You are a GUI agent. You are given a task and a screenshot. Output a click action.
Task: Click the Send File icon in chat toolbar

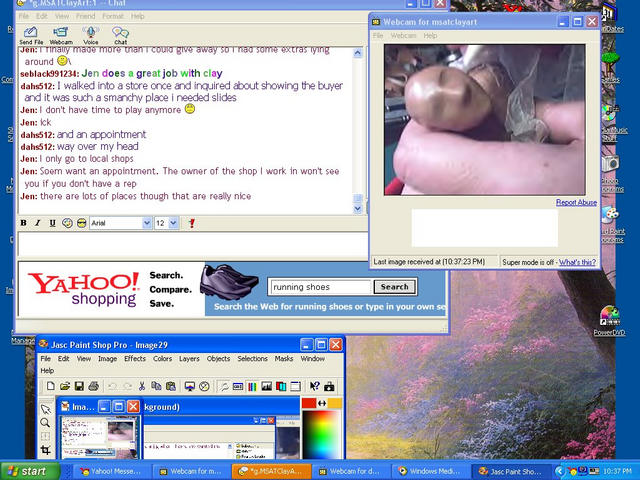tap(31, 35)
